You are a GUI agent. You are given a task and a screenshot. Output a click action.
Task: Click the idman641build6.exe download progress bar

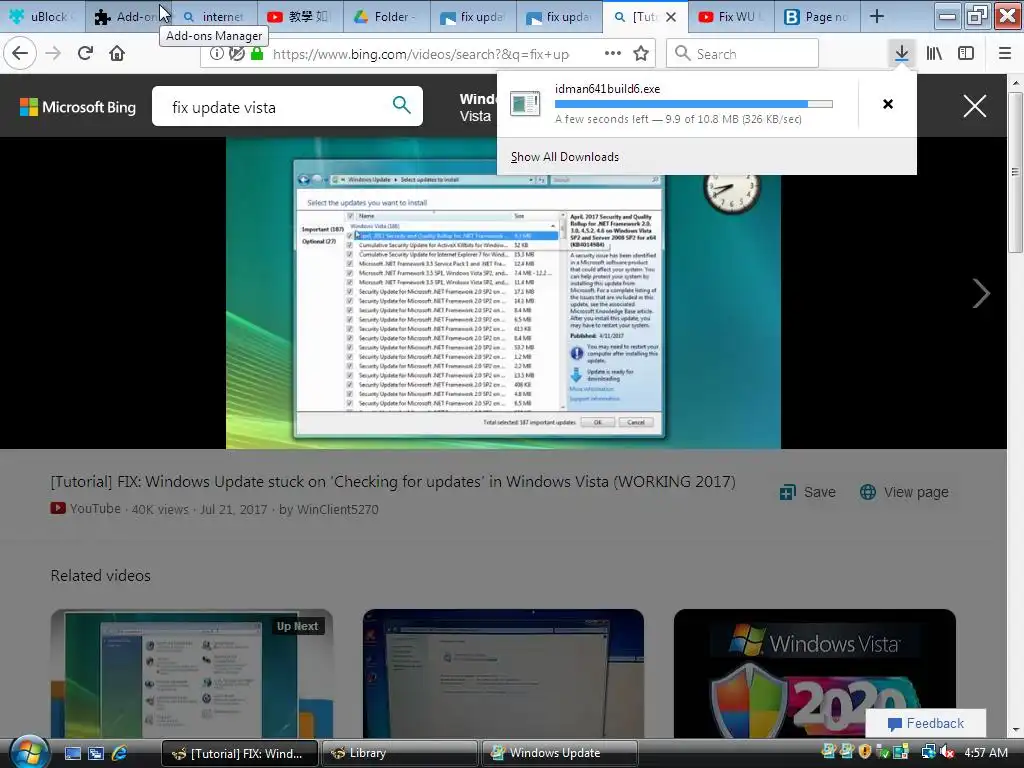tap(694, 104)
